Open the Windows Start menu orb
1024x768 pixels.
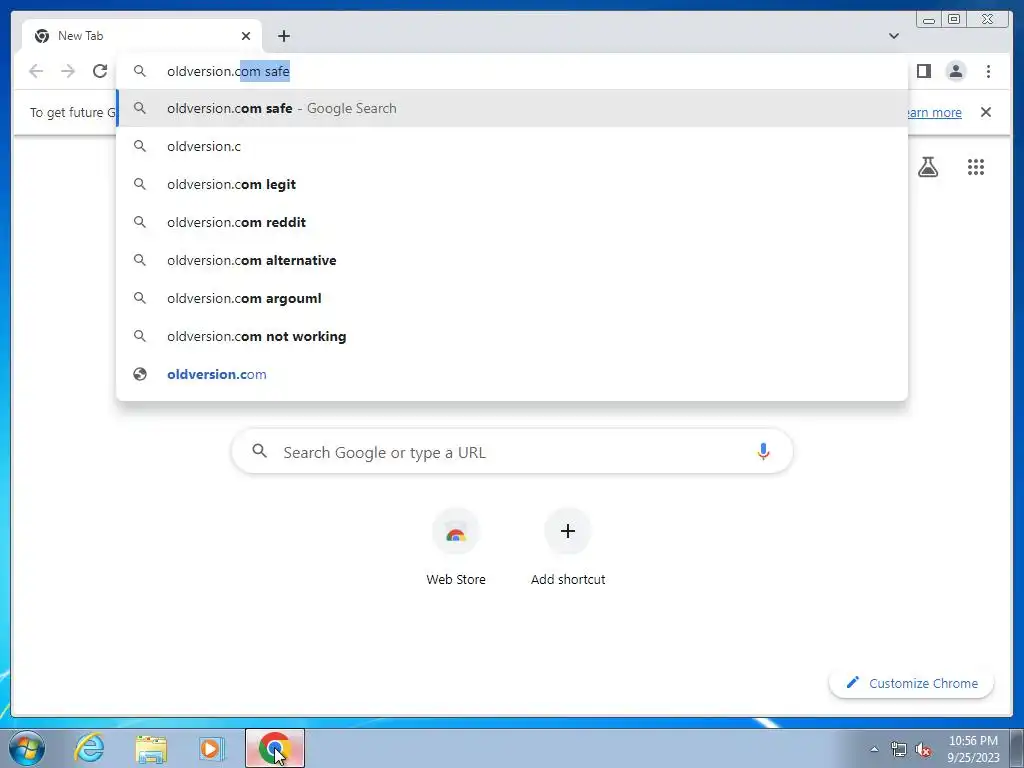point(27,748)
